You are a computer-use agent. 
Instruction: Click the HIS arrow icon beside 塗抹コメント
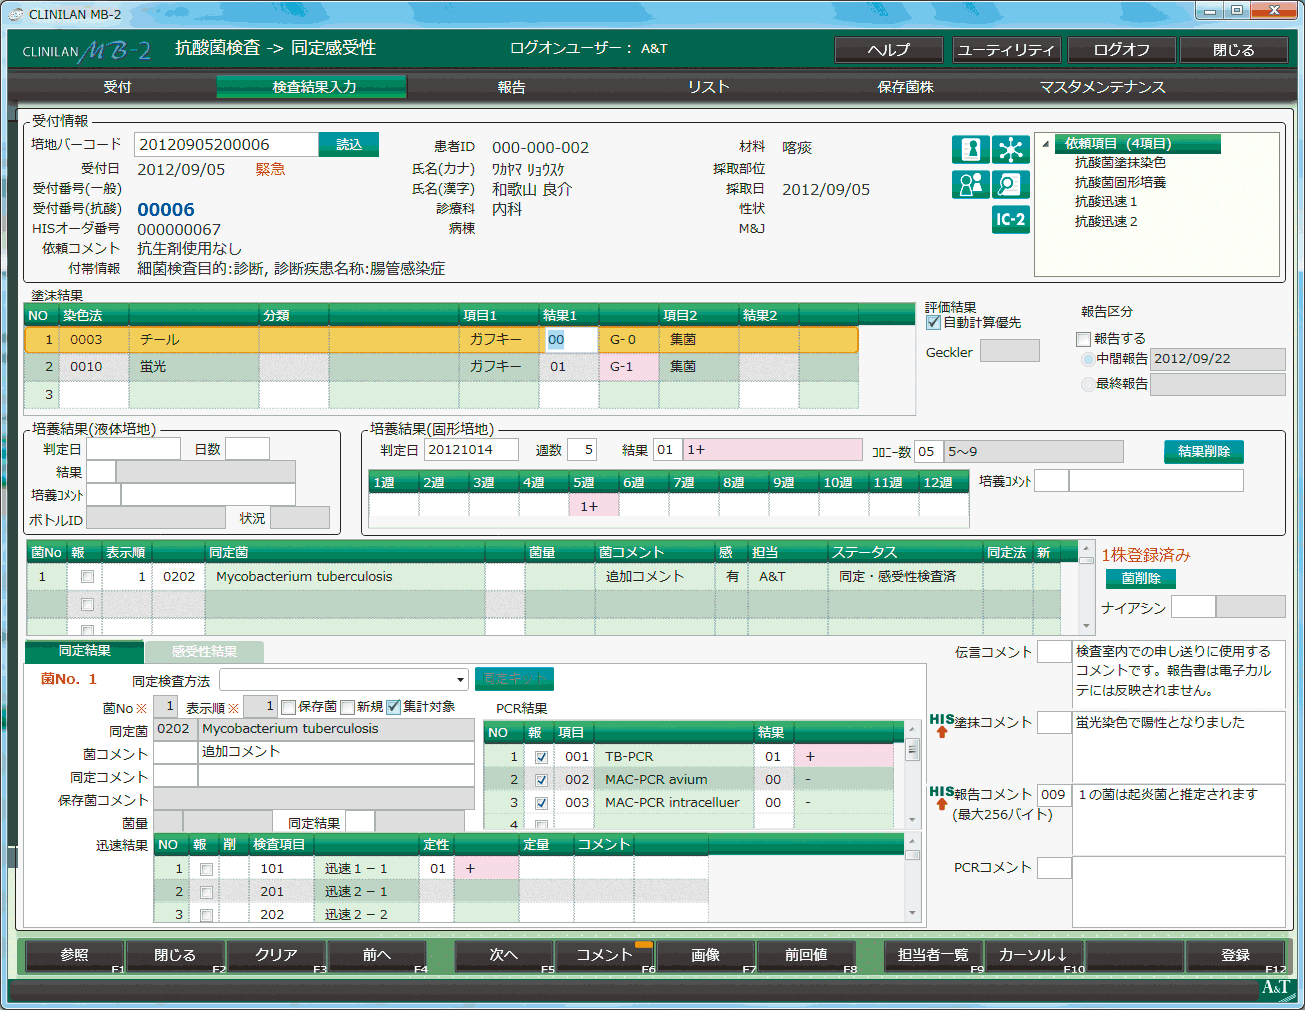click(941, 725)
